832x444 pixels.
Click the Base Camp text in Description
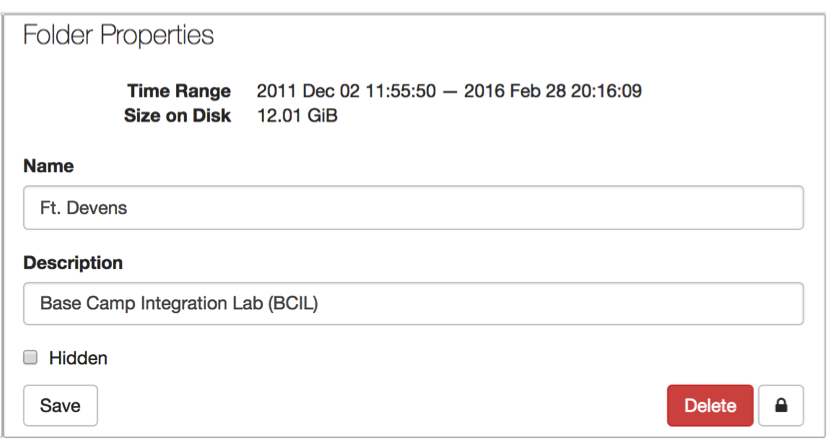coord(88,303)
